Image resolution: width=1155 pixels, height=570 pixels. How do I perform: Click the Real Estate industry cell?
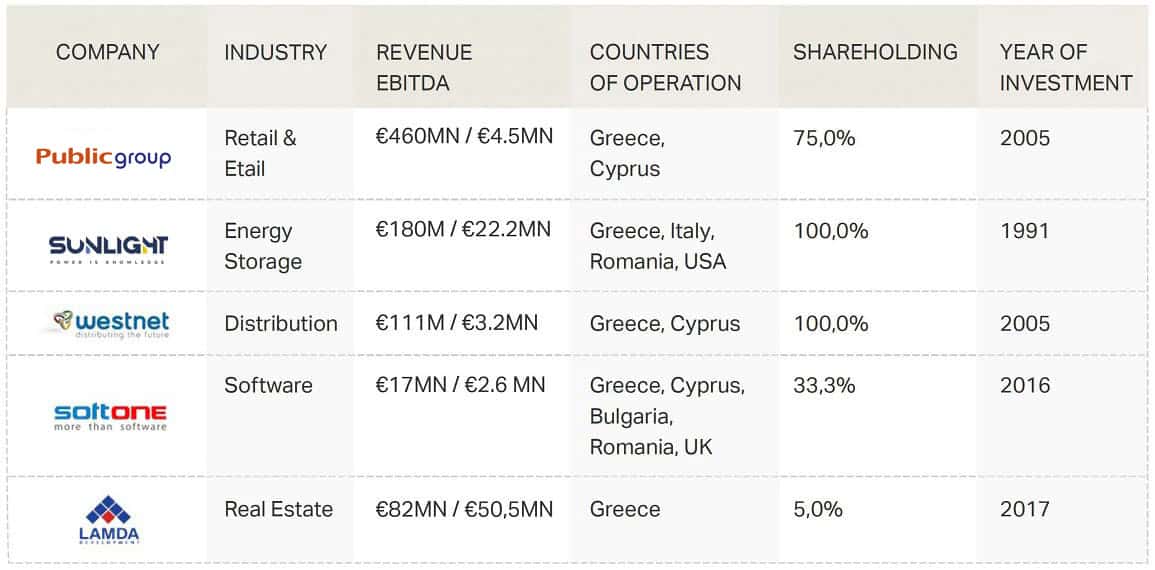coord(278,509)
